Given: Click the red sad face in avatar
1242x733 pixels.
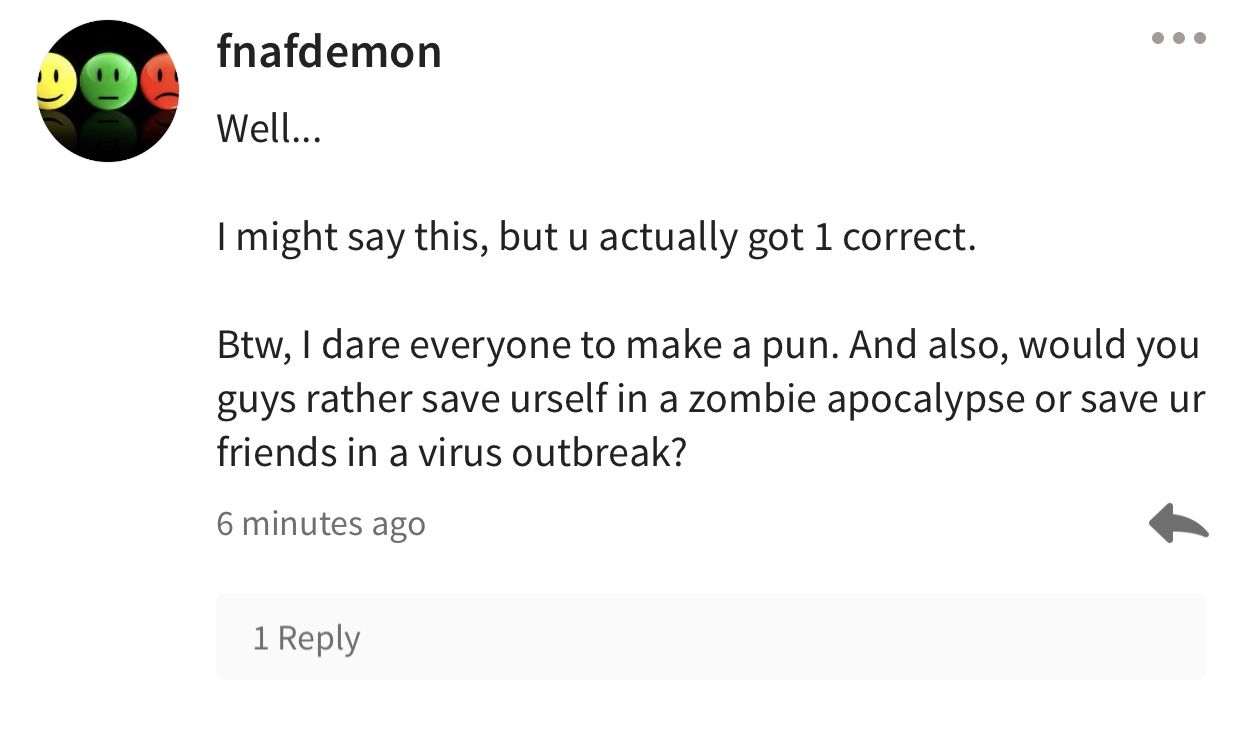Looking at the screenshot, I should [x=160, y=82].
